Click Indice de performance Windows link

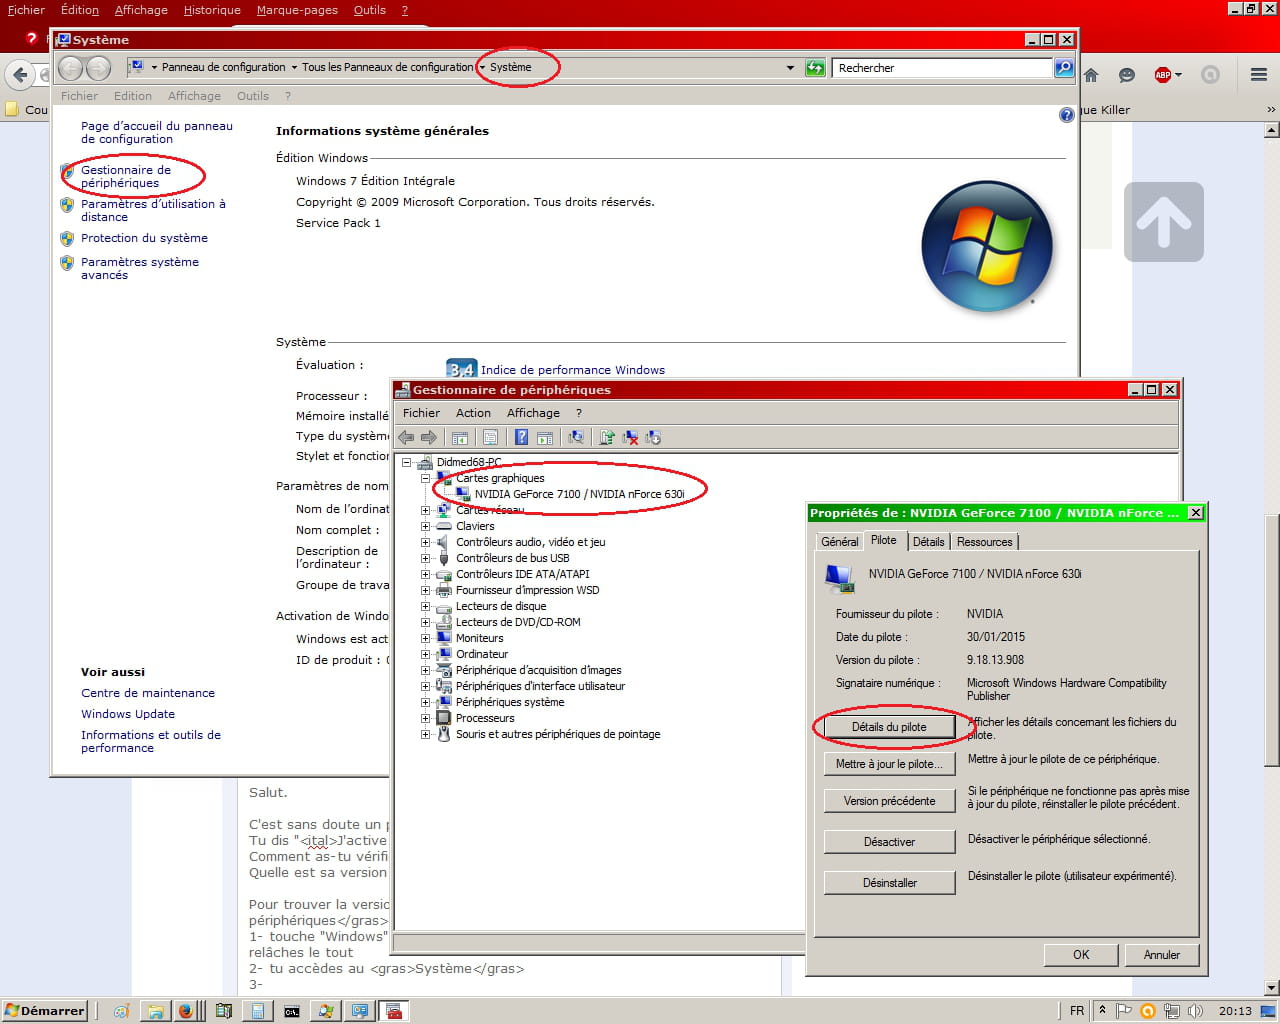point(572,370)
